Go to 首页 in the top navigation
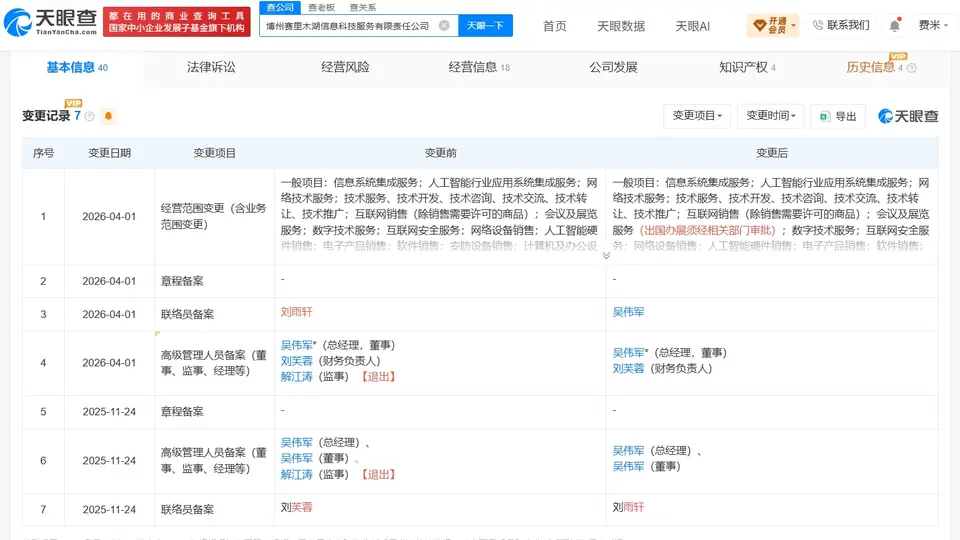This screenshot has width=960, height=540. tap(555, 26)
